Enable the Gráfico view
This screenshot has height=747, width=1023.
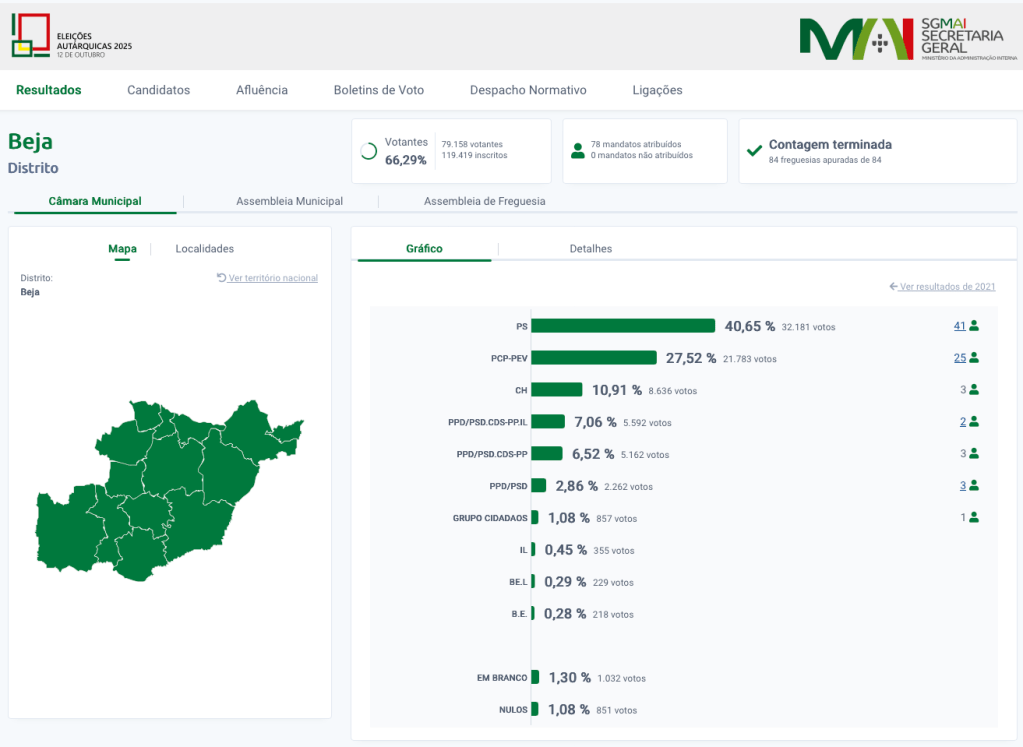(x=423, y=248)
